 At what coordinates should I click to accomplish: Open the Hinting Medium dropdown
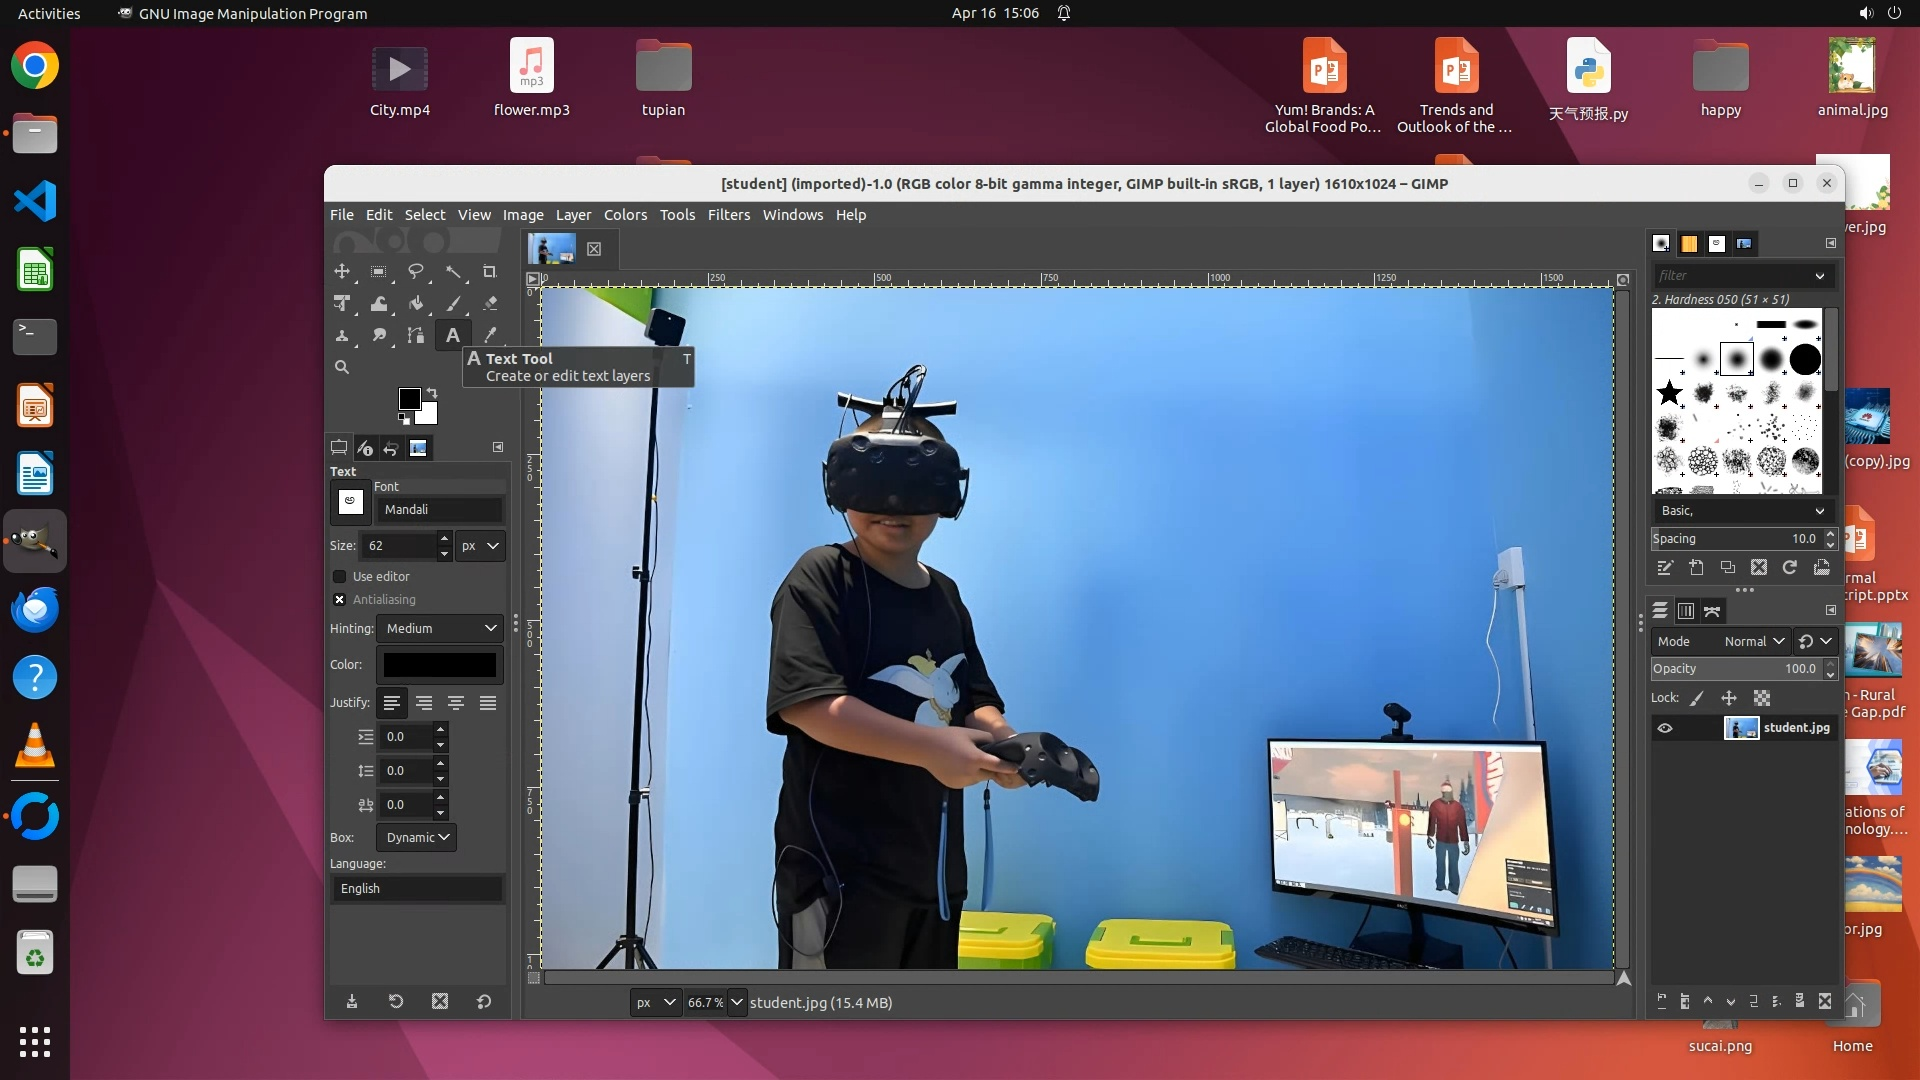pyautogui.click(x=440, y=628)
